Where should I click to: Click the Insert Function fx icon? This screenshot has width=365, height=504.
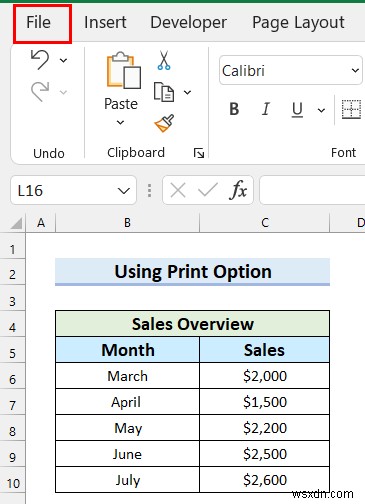(x=238, y=190)
